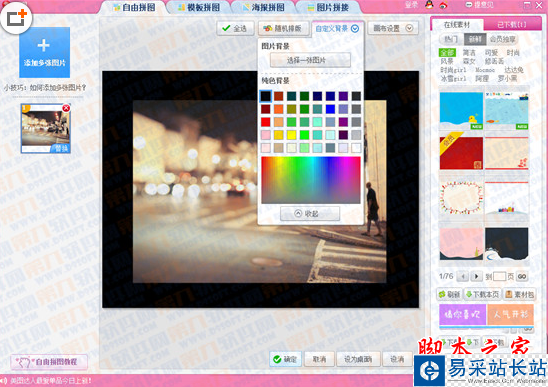Click the 下载本页 download page button

pos(483,295)
